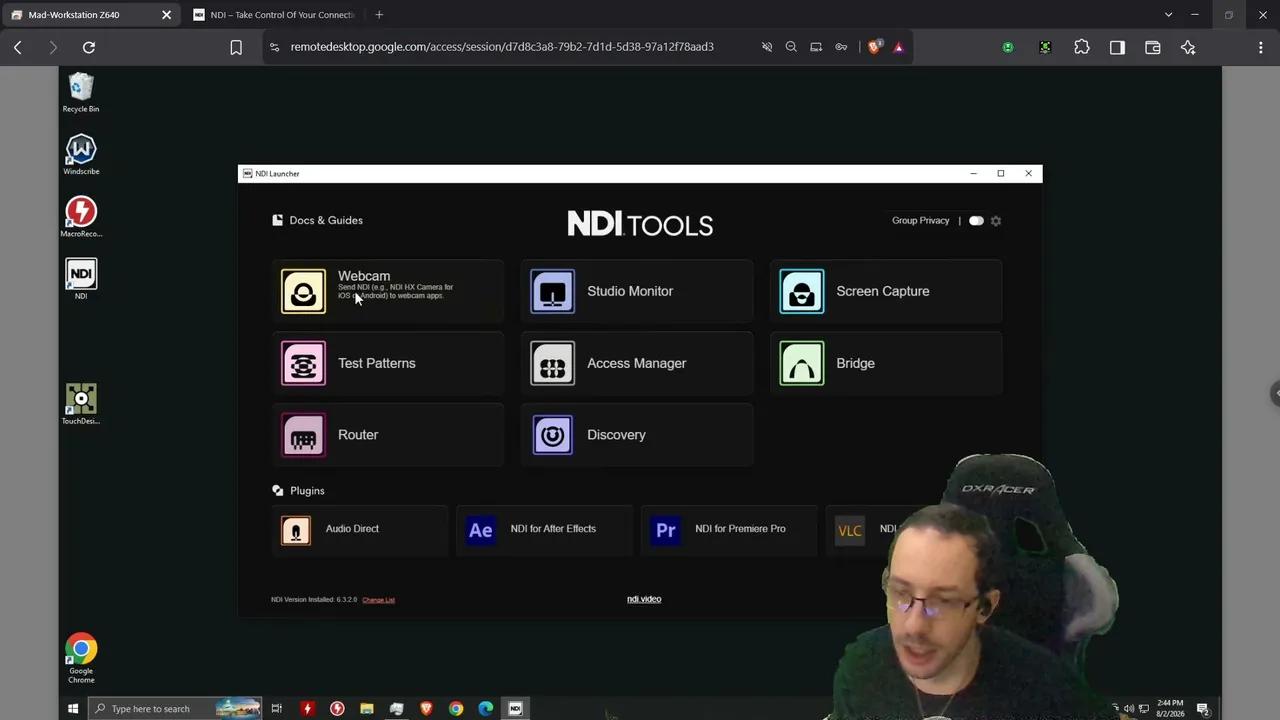The image size is (1280, 720).
Task: Click the NDI for Premiere Pro label
Action: pos(740,529)
